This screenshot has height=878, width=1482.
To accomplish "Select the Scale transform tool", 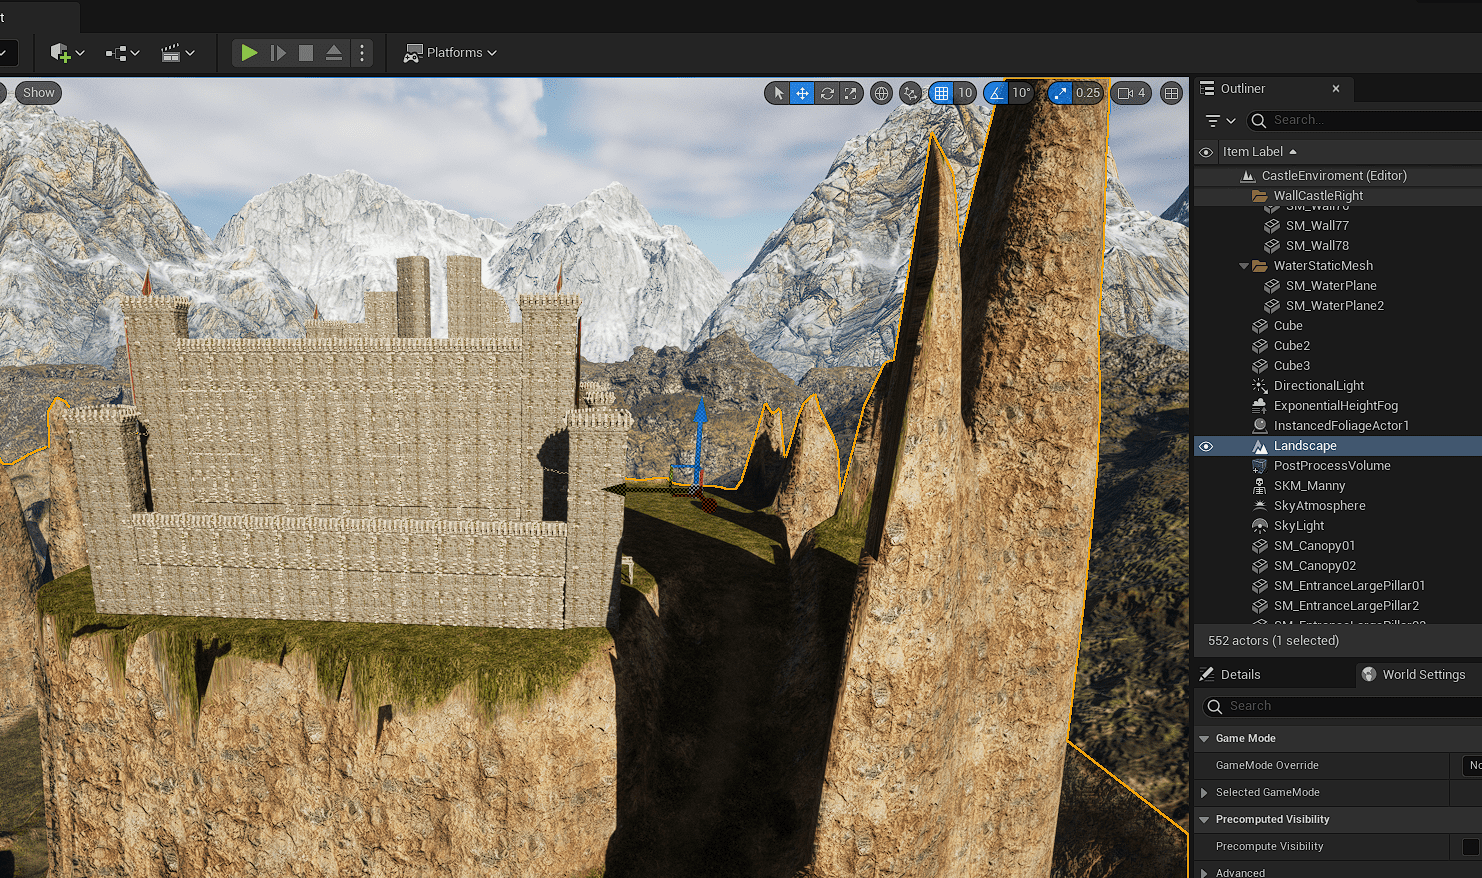I will 850,93.
